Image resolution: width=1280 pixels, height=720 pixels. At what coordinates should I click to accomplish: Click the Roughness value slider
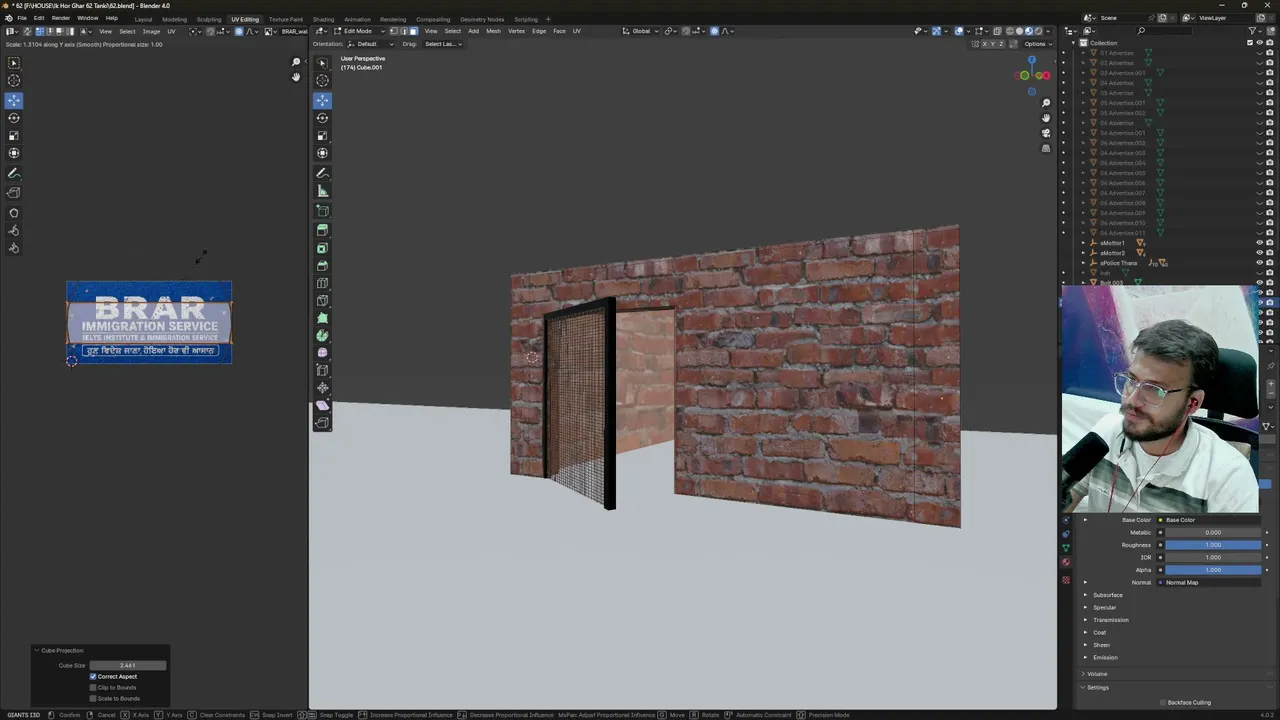[x=1213, y=545]
